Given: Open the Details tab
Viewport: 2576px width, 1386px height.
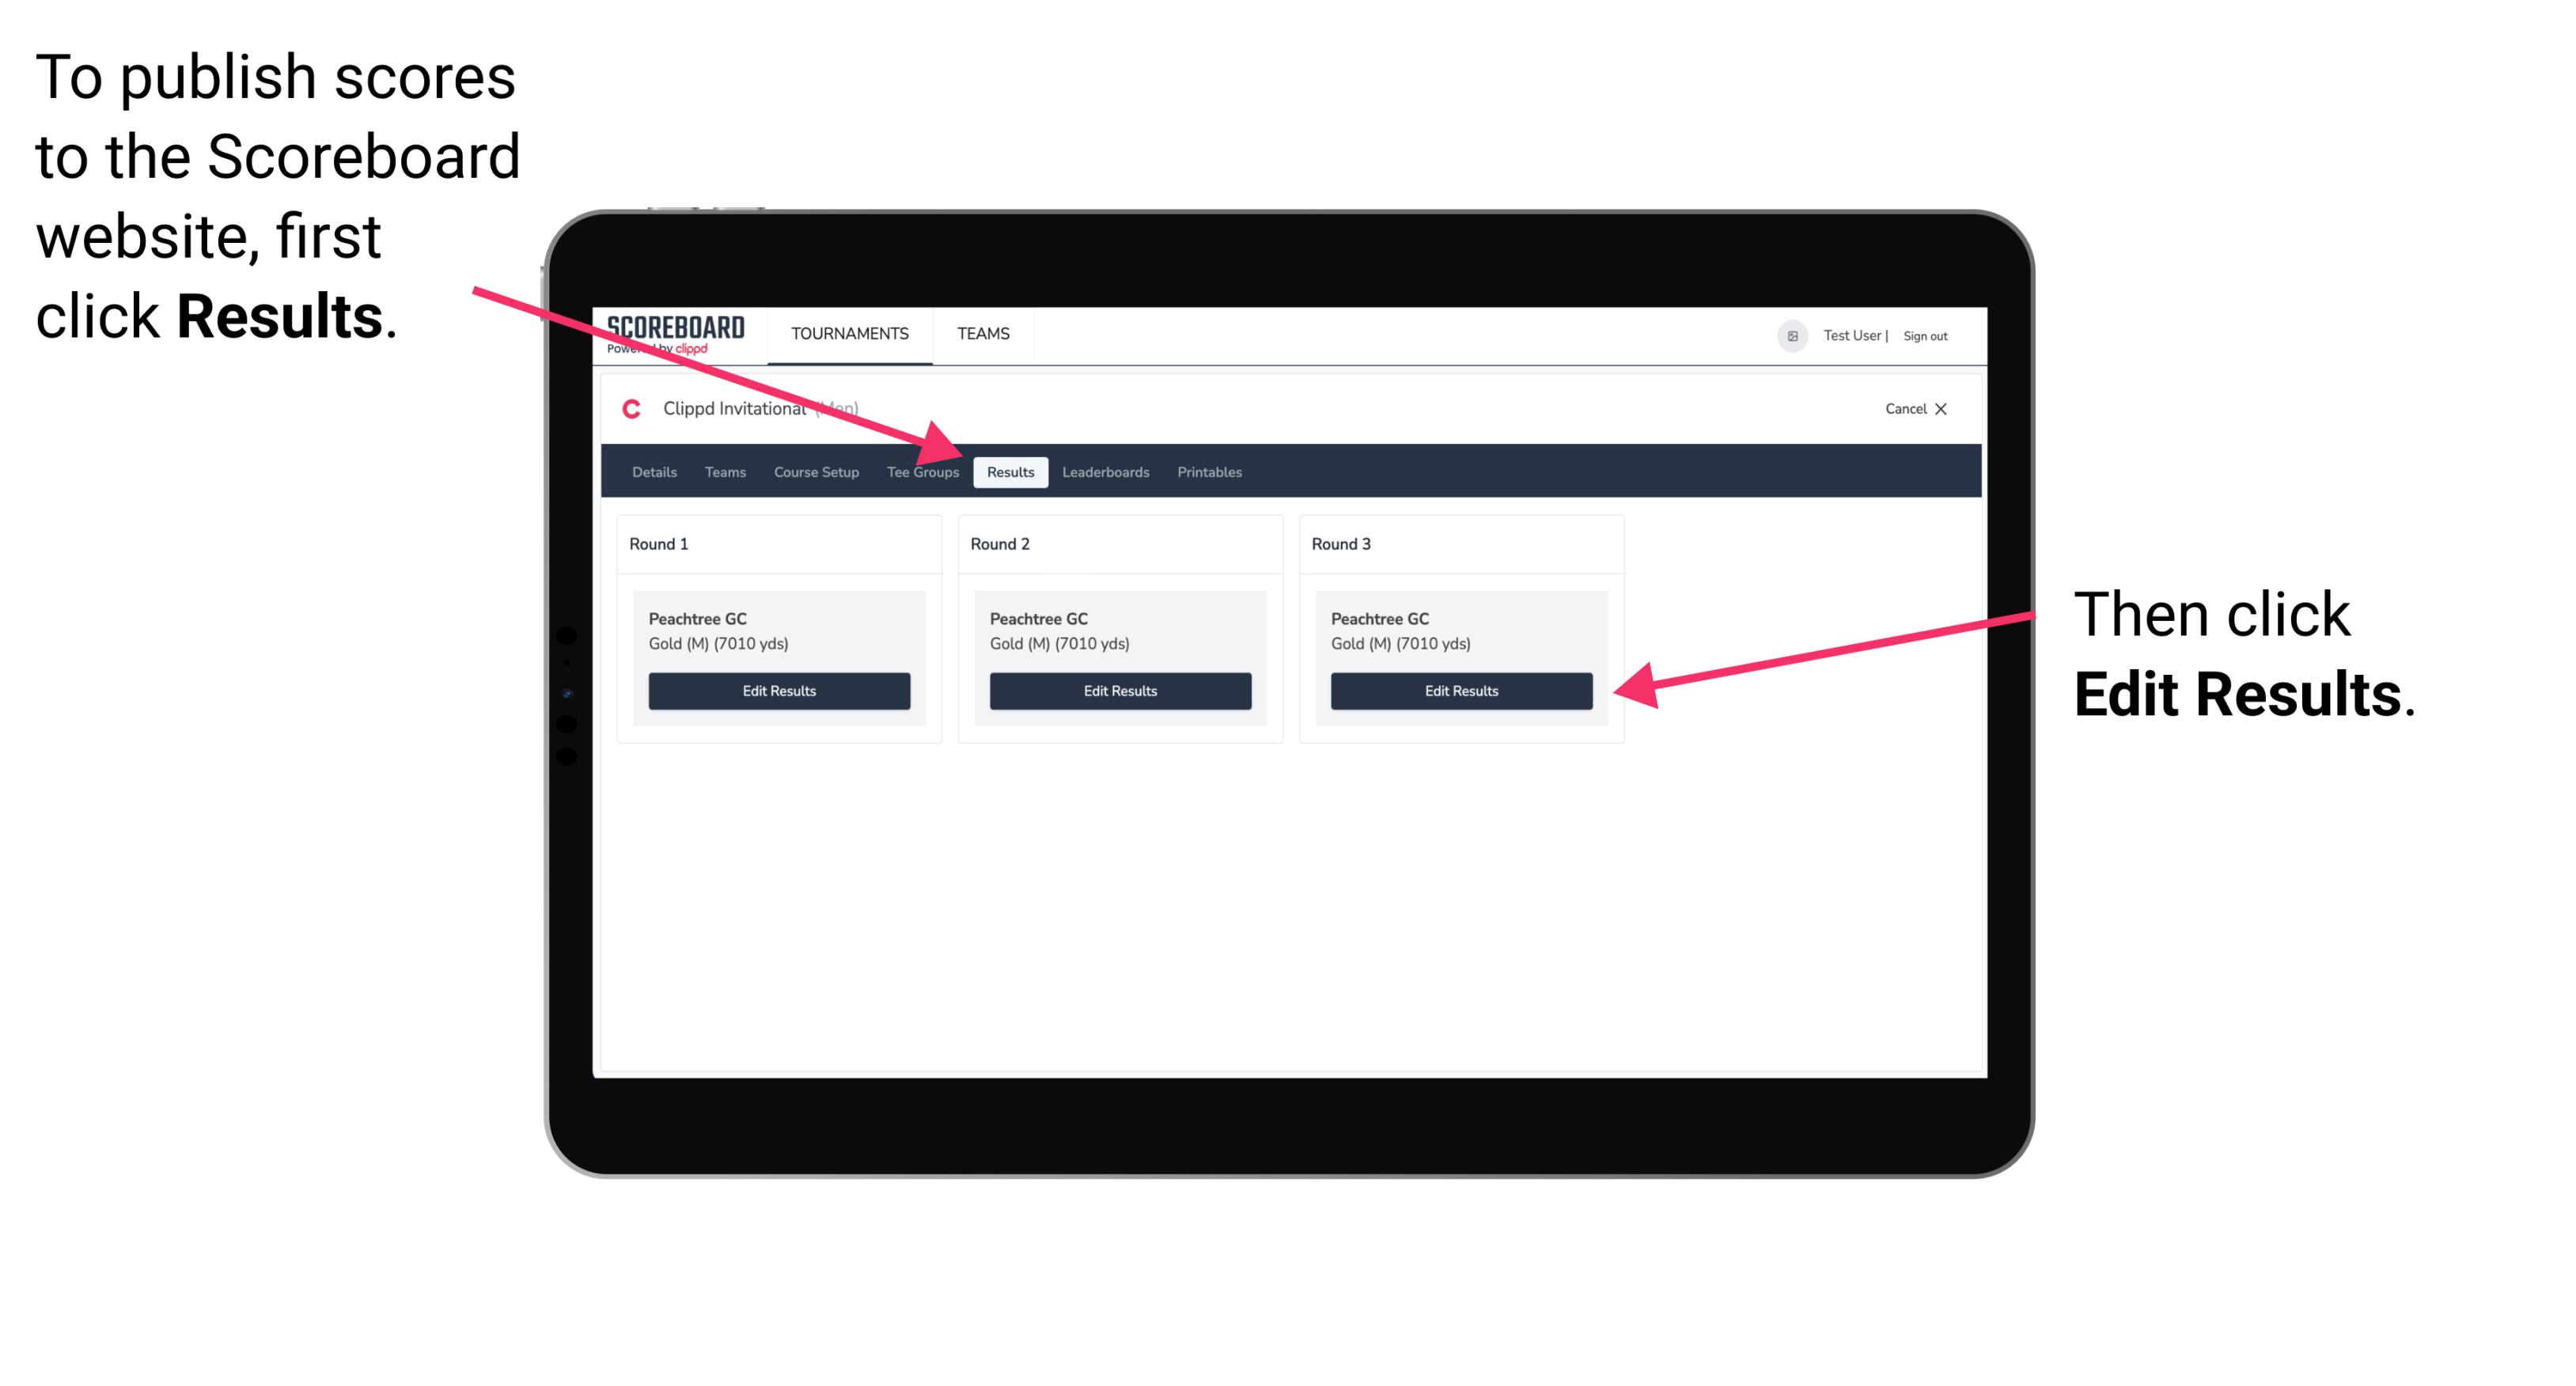Looking at the screenshot, I should tap(656, 473).
